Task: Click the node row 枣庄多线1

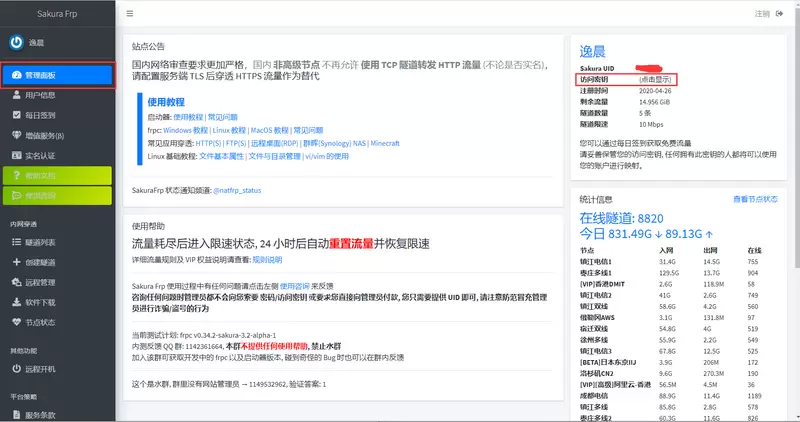Action: click(679, 273)
